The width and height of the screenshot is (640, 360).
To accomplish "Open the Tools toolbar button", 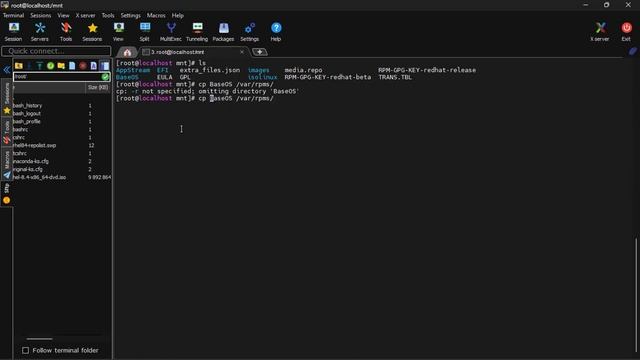I will 66,32.
